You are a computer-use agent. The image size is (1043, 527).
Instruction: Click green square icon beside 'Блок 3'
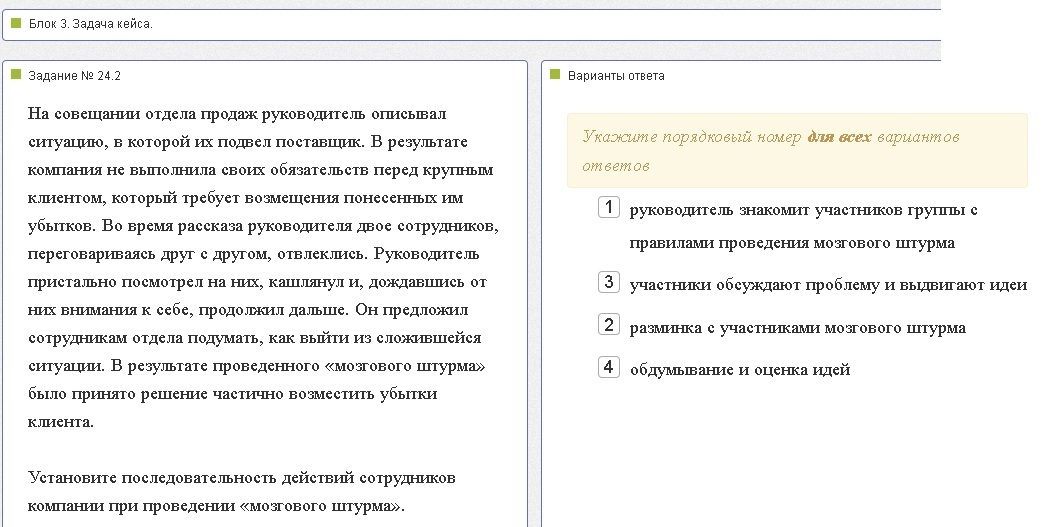click(17, 23)
